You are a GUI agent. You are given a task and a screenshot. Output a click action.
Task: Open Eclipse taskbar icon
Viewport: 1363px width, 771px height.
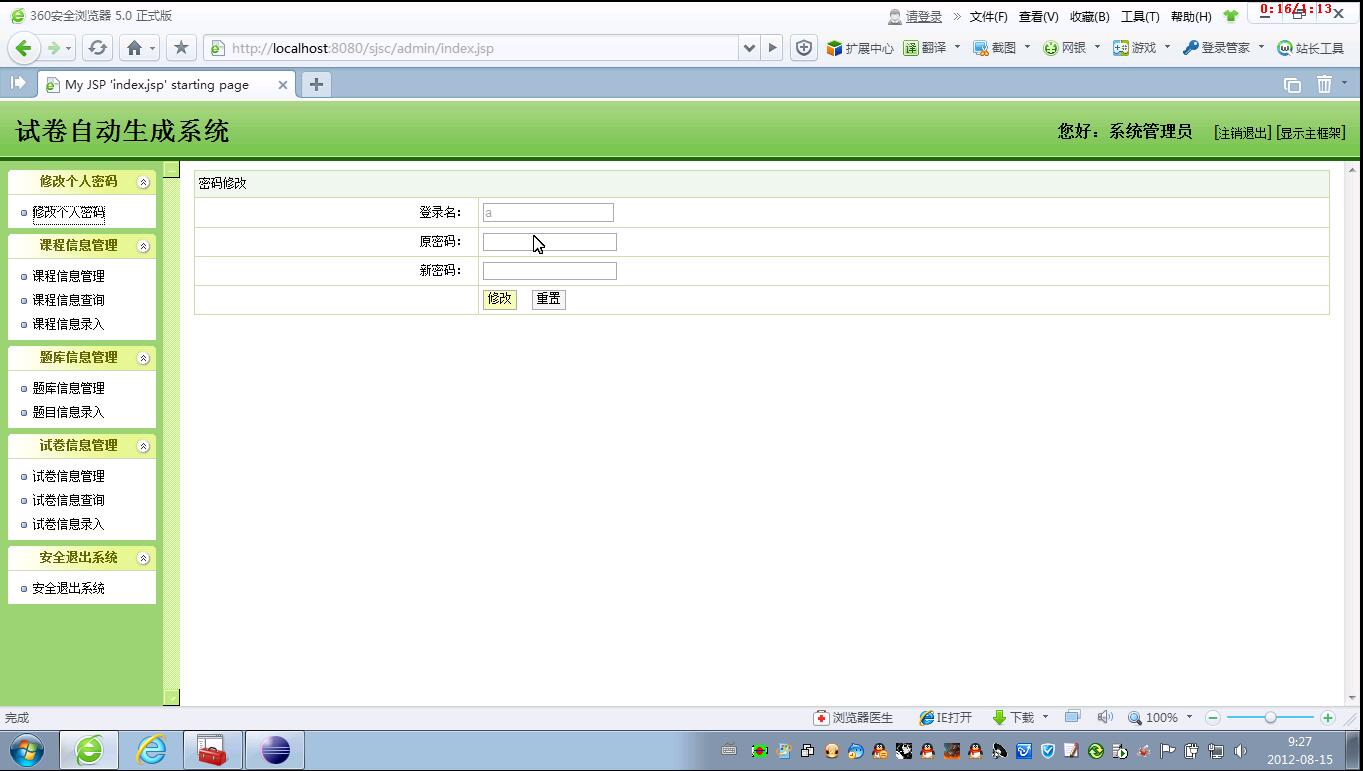tap(275, 750)
